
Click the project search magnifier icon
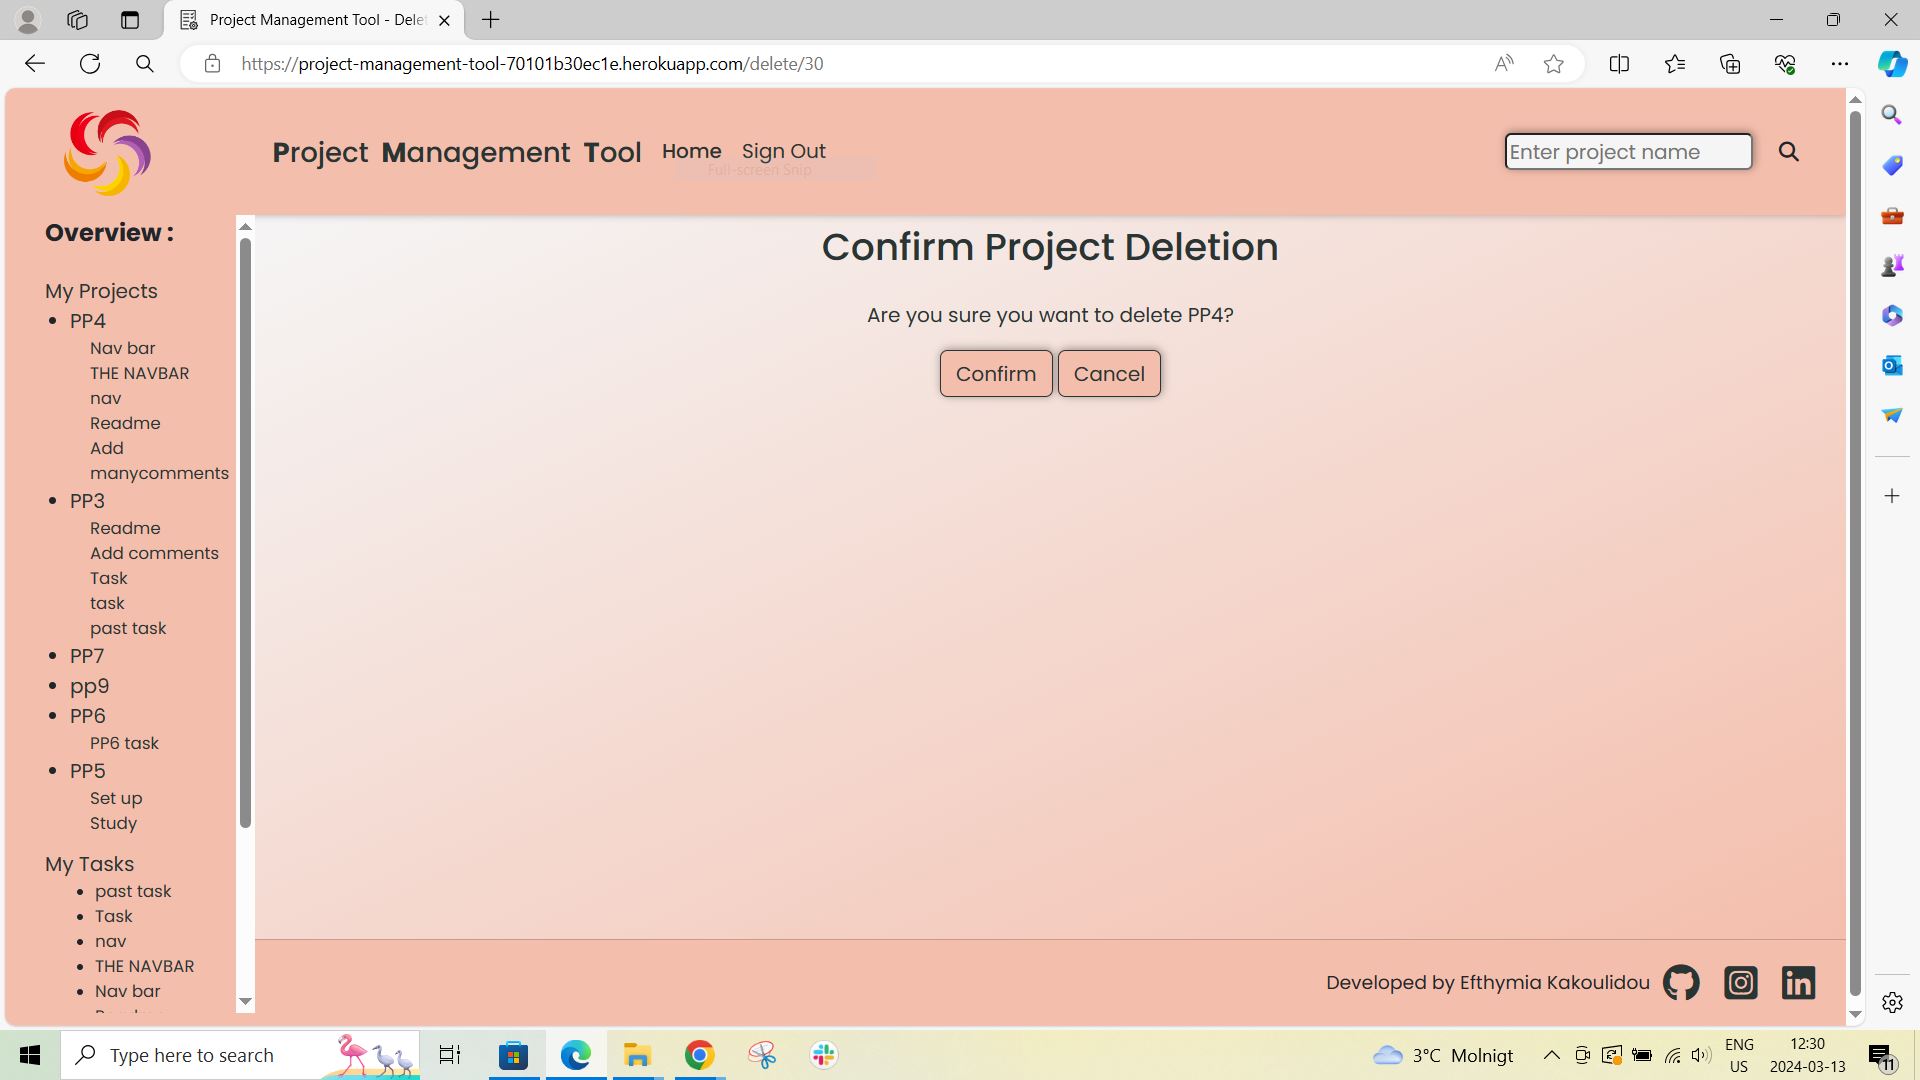(x=1789, y=152)
